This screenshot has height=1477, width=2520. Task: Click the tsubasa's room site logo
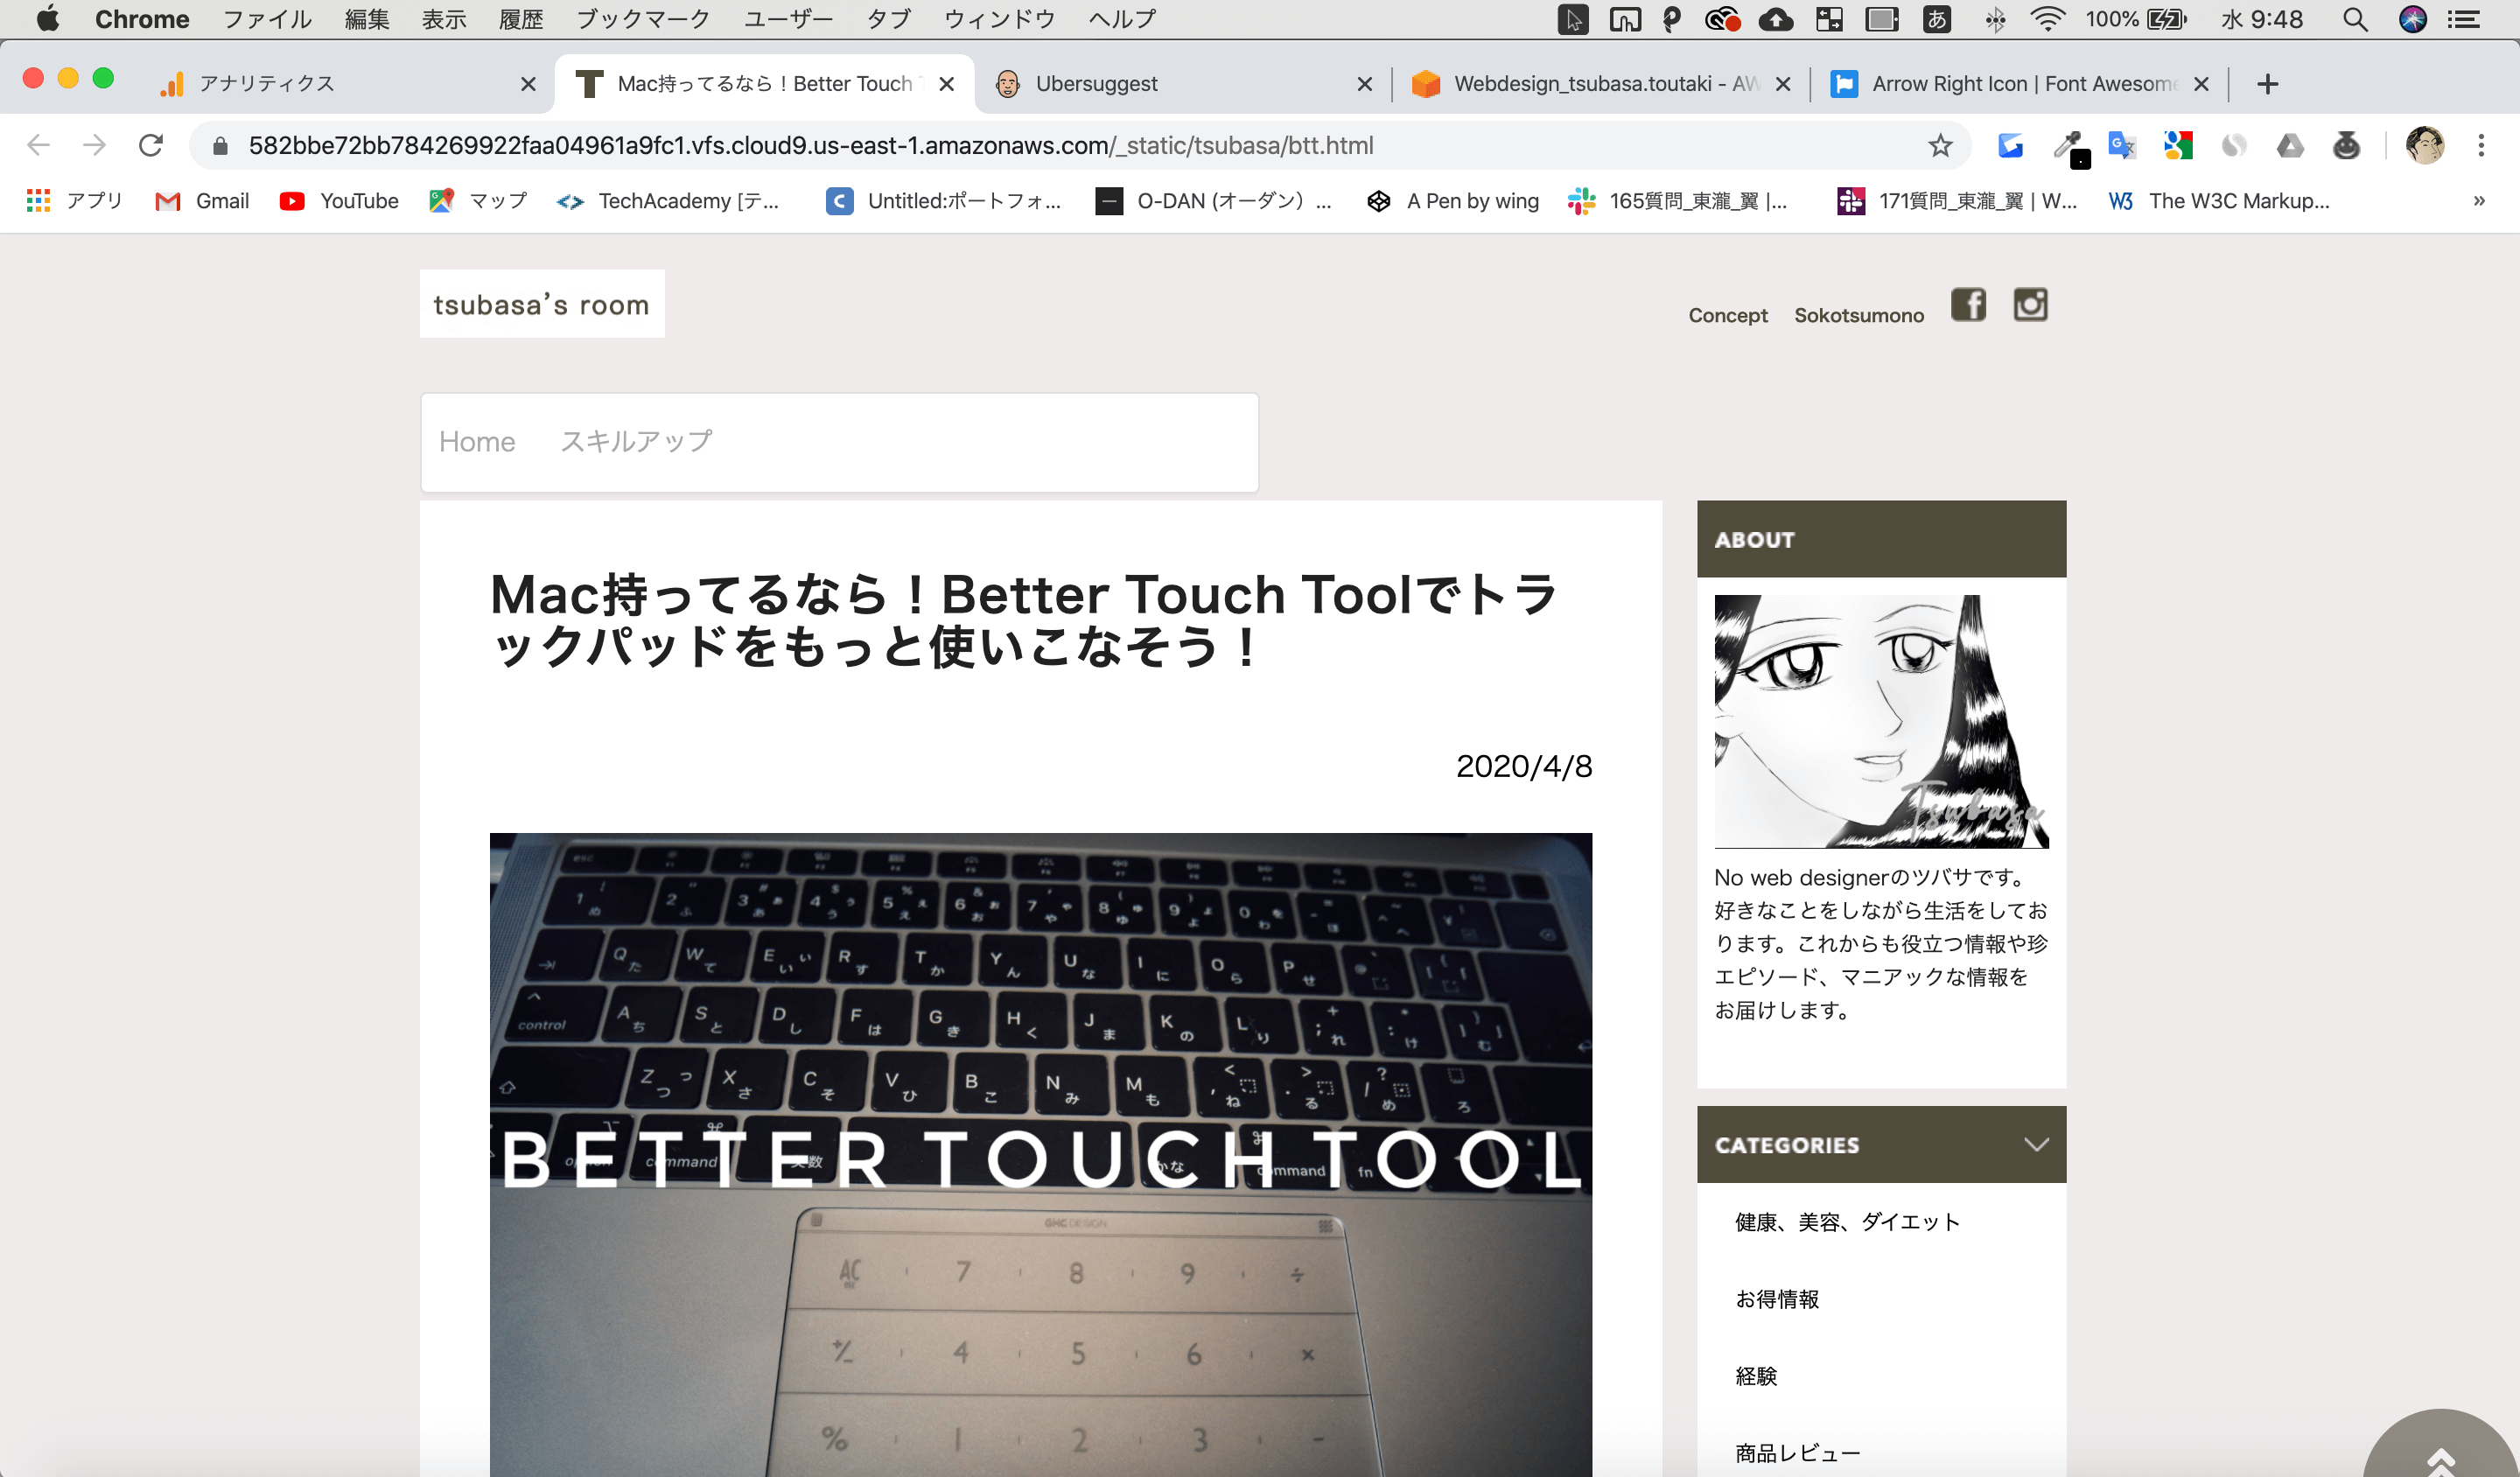click(541, 304)
